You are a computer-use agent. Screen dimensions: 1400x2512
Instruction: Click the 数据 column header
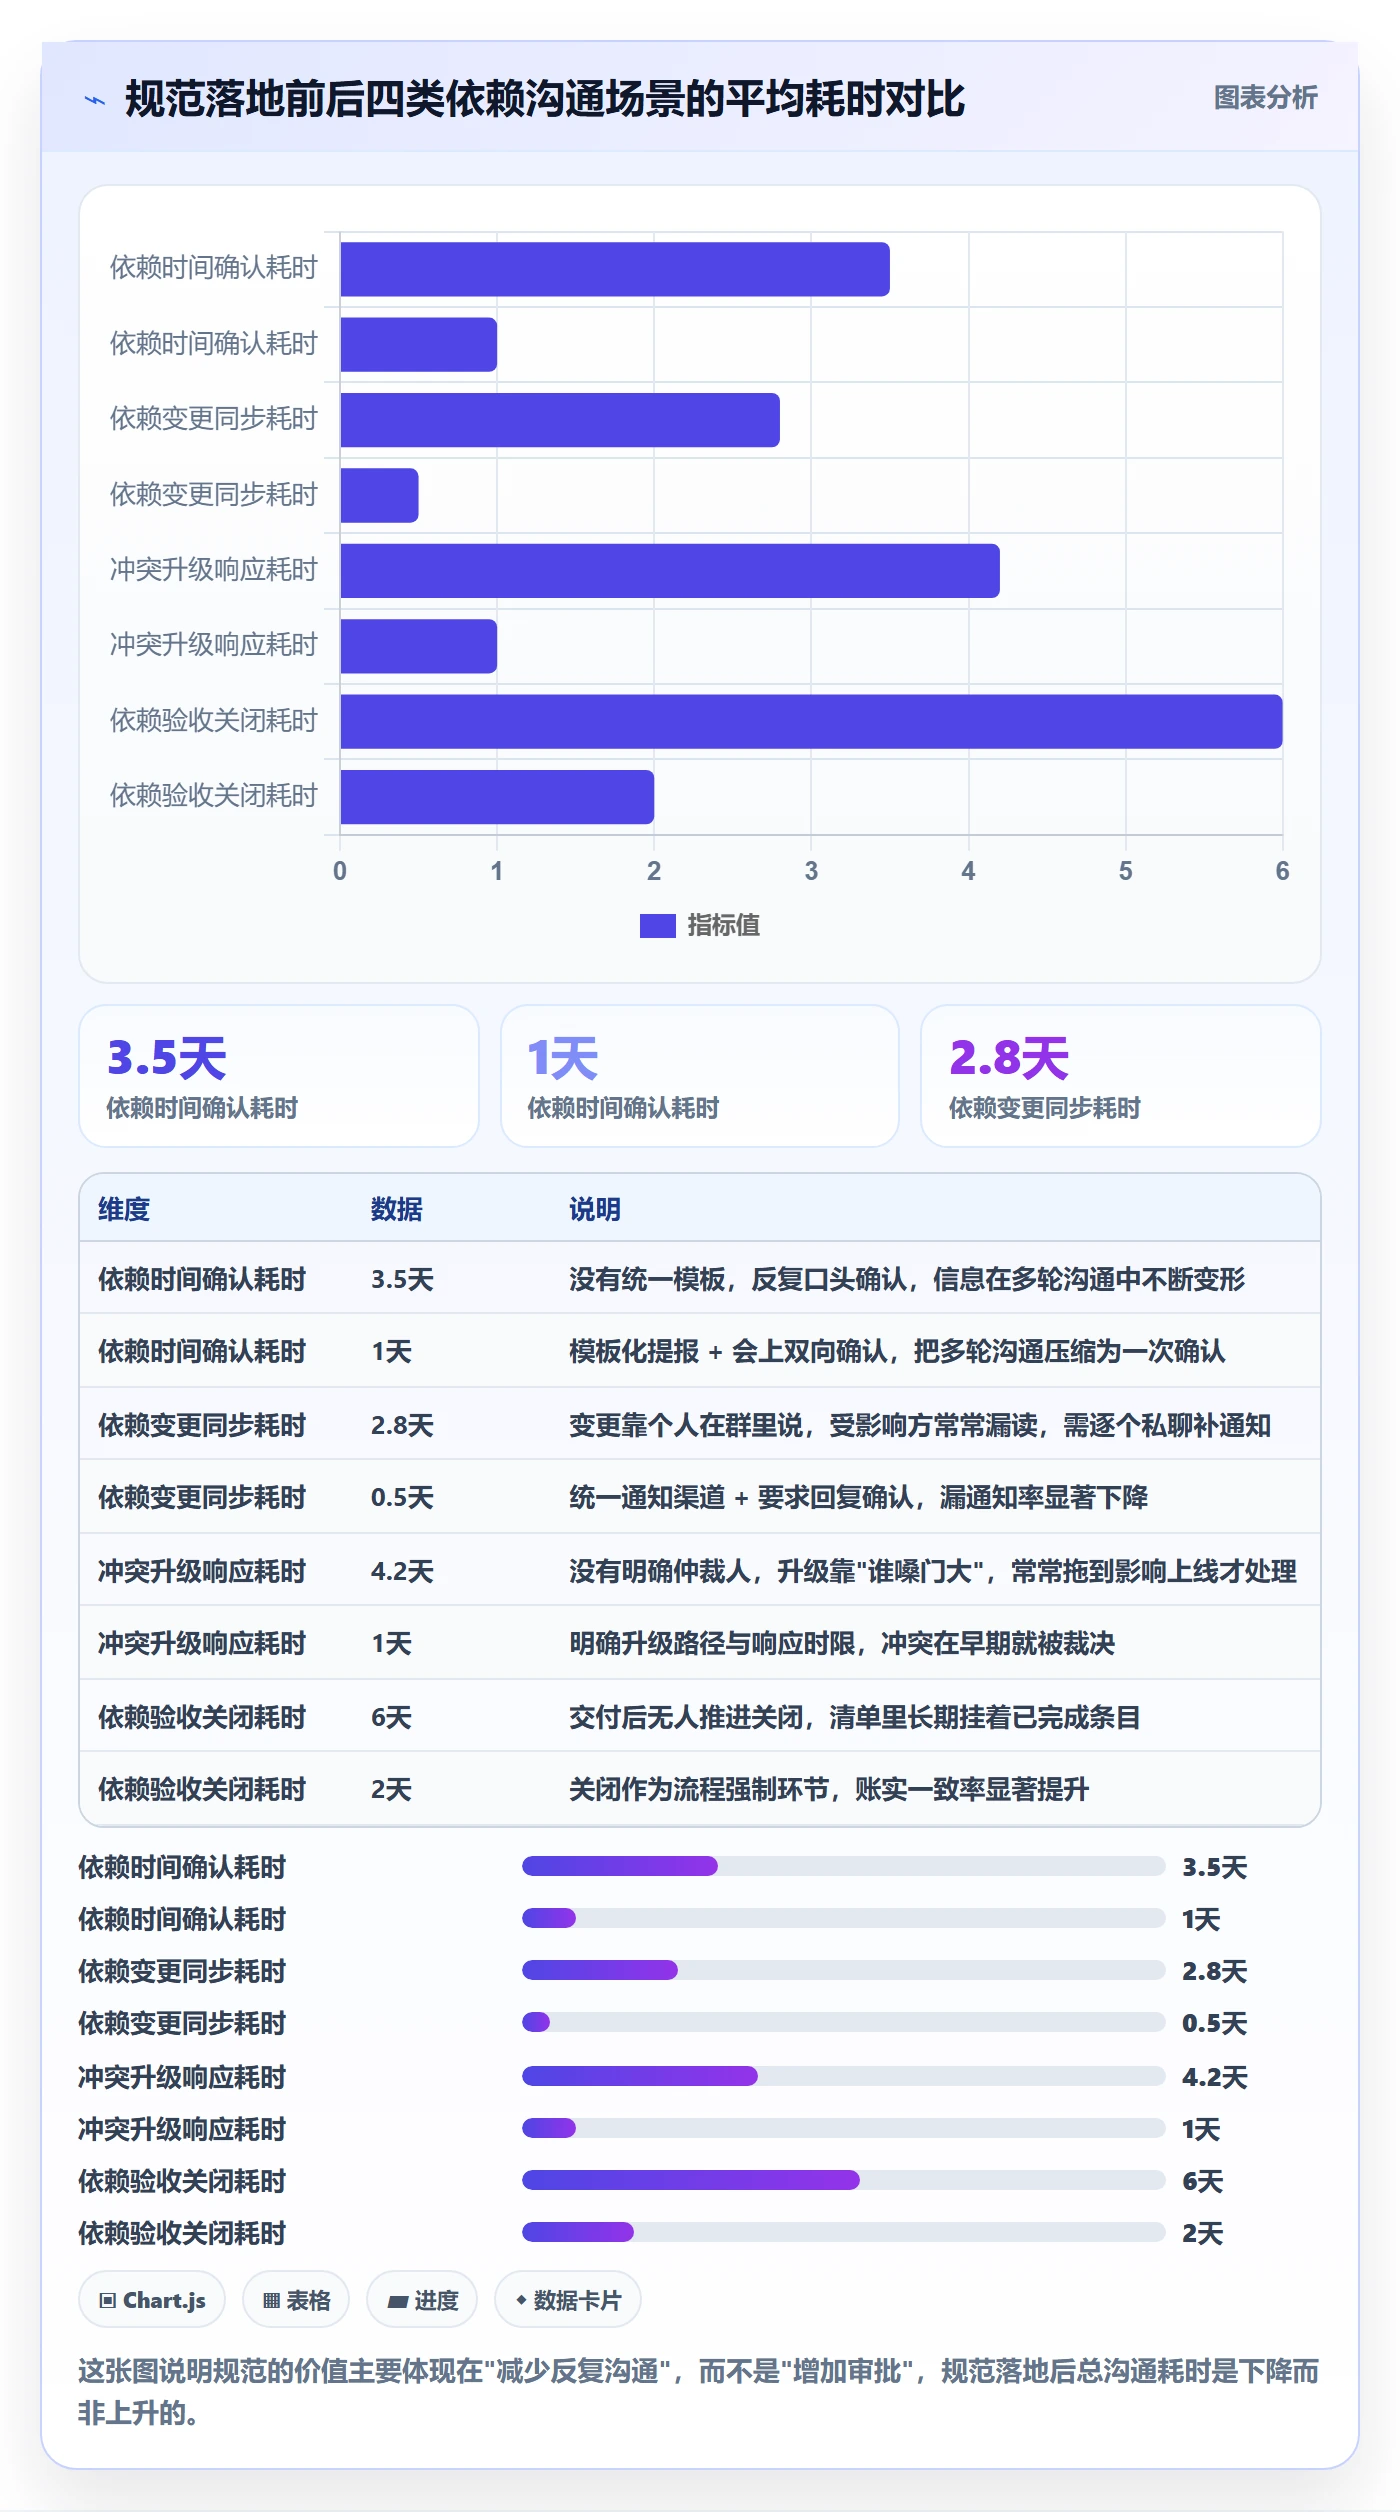397,1209
